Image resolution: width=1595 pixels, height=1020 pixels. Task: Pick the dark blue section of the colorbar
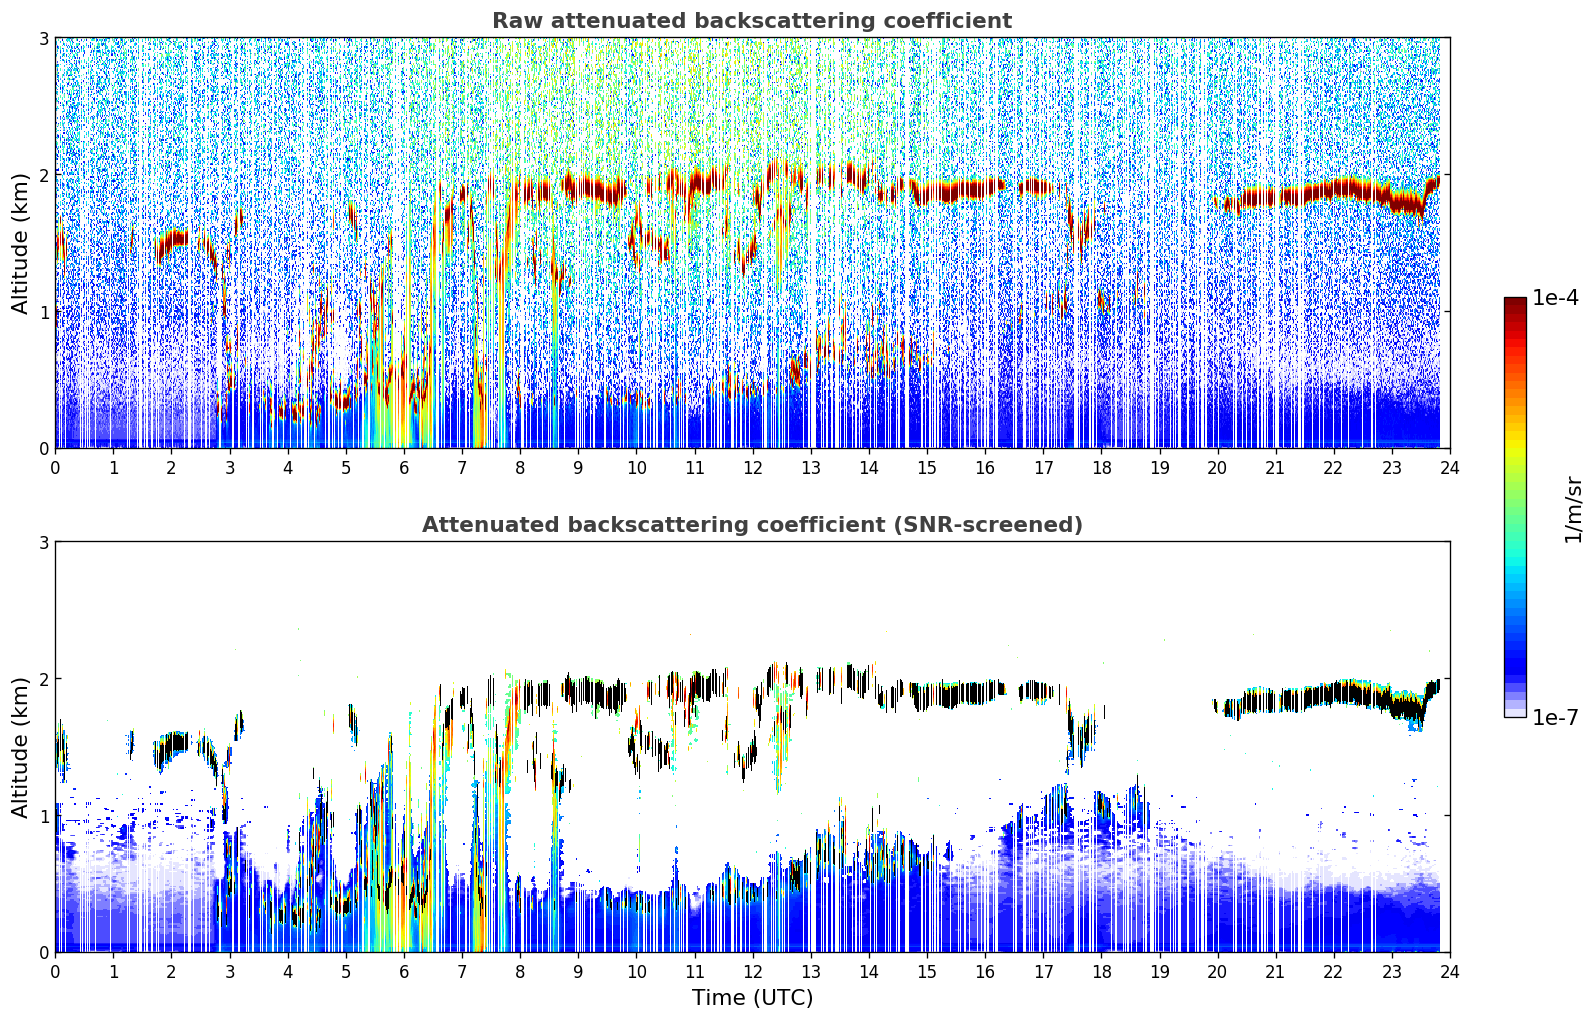point(1515,660)
